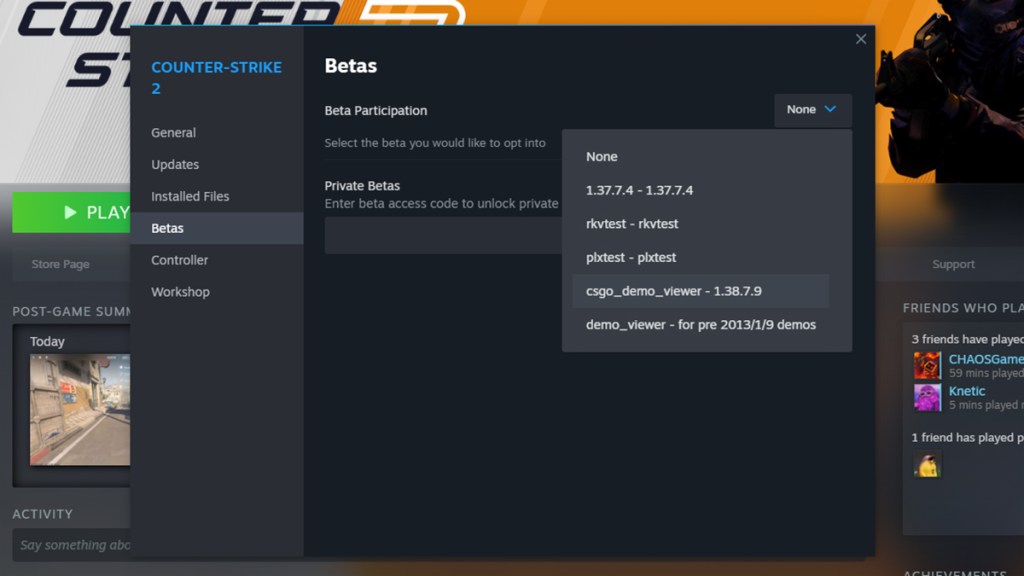This screenshot has width=1024, height=576.
Task: Open the Controller settings section
Action: [179, 259]
